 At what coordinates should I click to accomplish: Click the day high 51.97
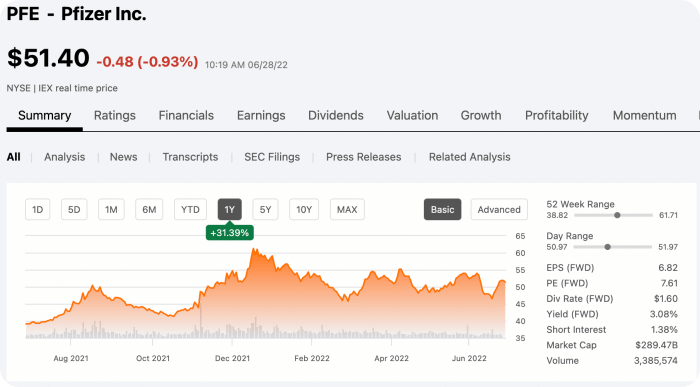click(x=668, y=247)
